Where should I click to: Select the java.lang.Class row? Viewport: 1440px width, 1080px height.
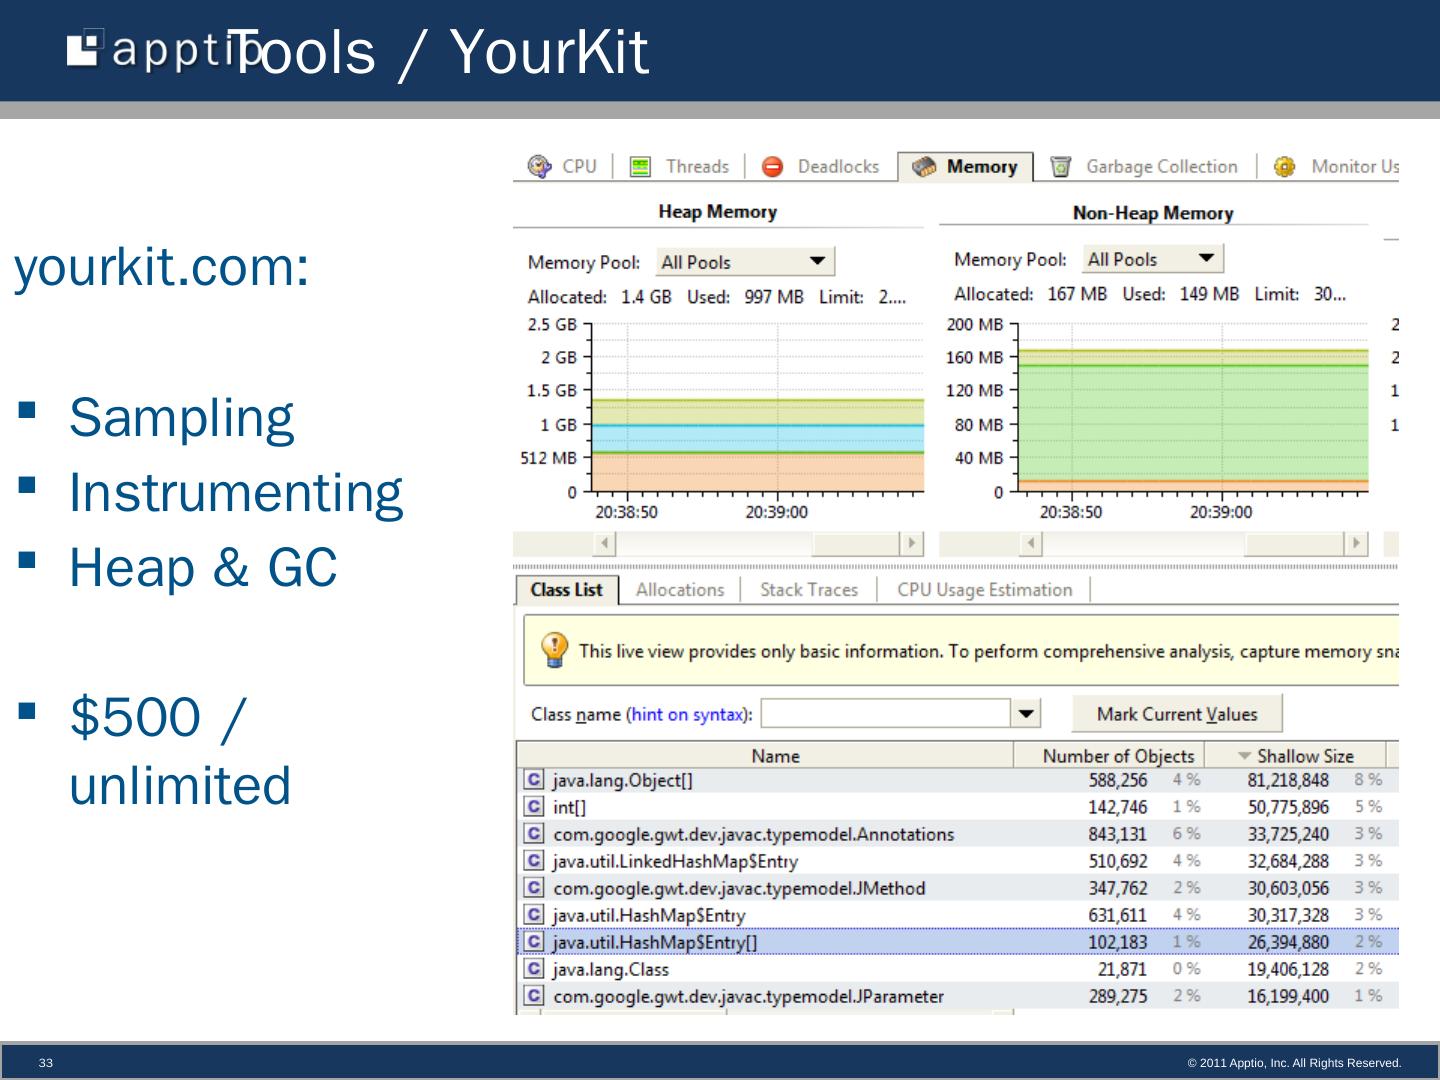(x=957, y=969)
